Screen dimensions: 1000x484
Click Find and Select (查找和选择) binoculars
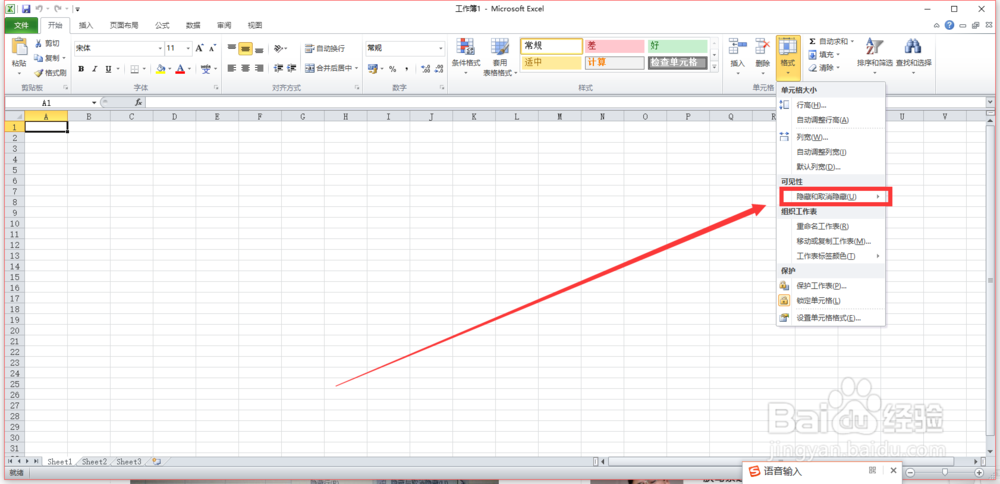point(913,46)
